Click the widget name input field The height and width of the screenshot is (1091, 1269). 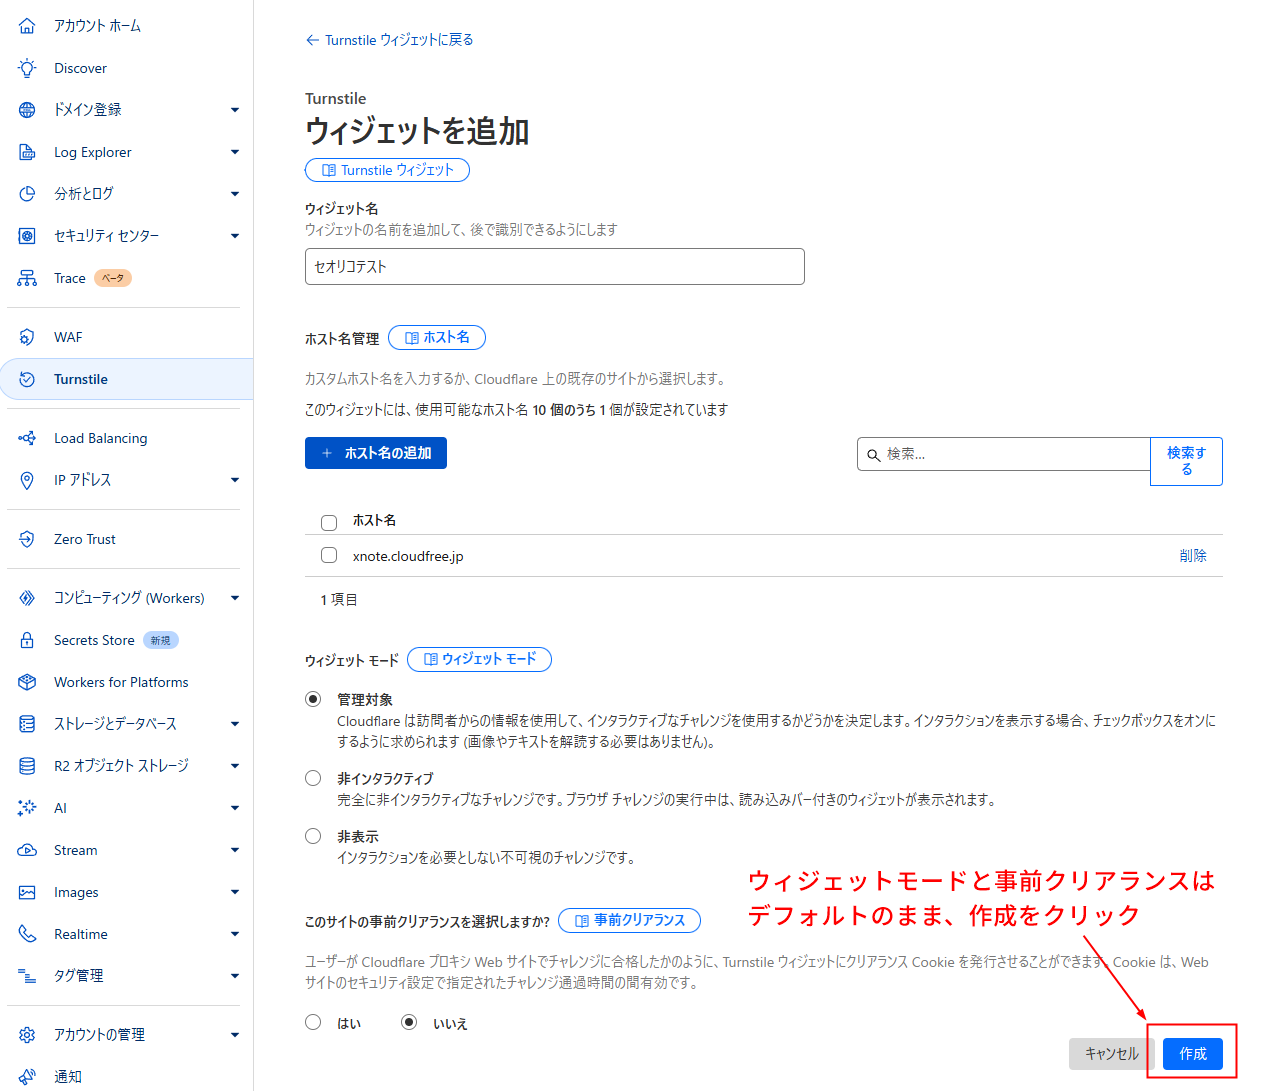555,267
